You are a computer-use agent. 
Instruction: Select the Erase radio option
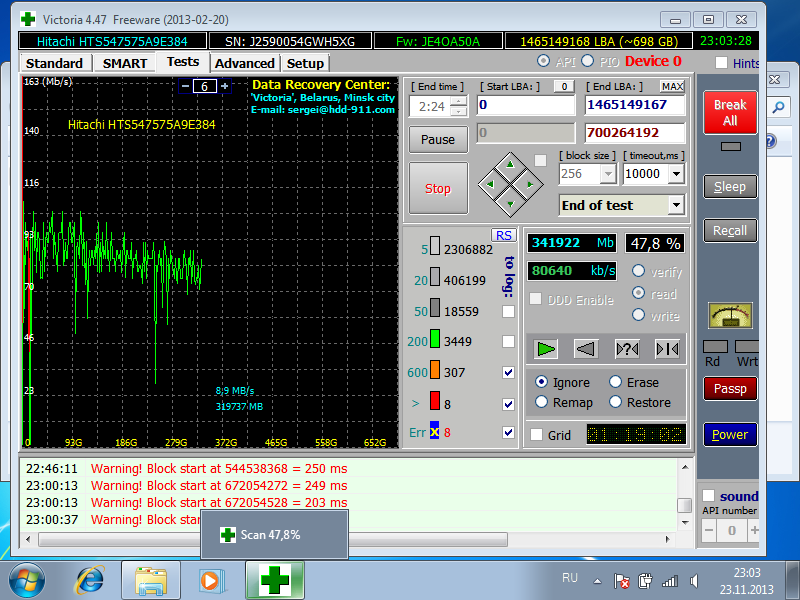click(615, 382)
